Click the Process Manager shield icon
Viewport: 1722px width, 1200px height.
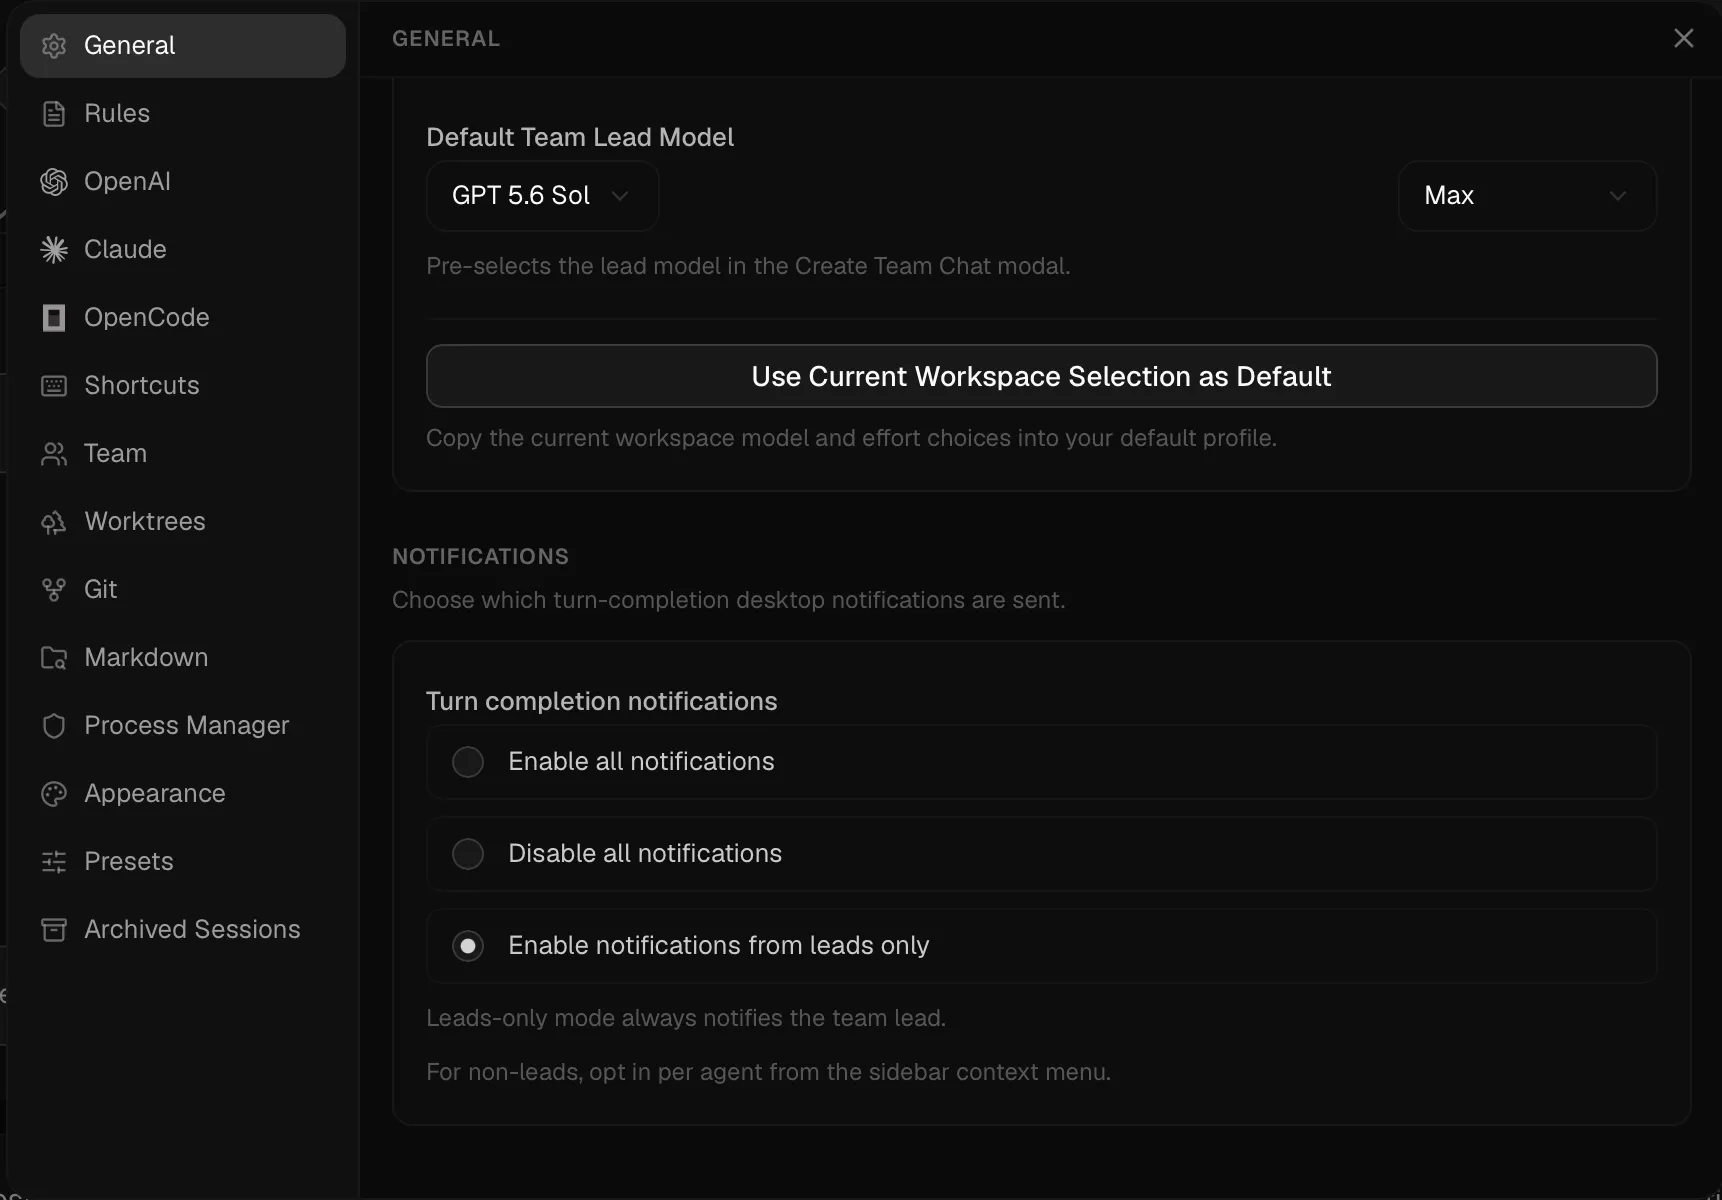pyautogui.click(x=54, y=726)
